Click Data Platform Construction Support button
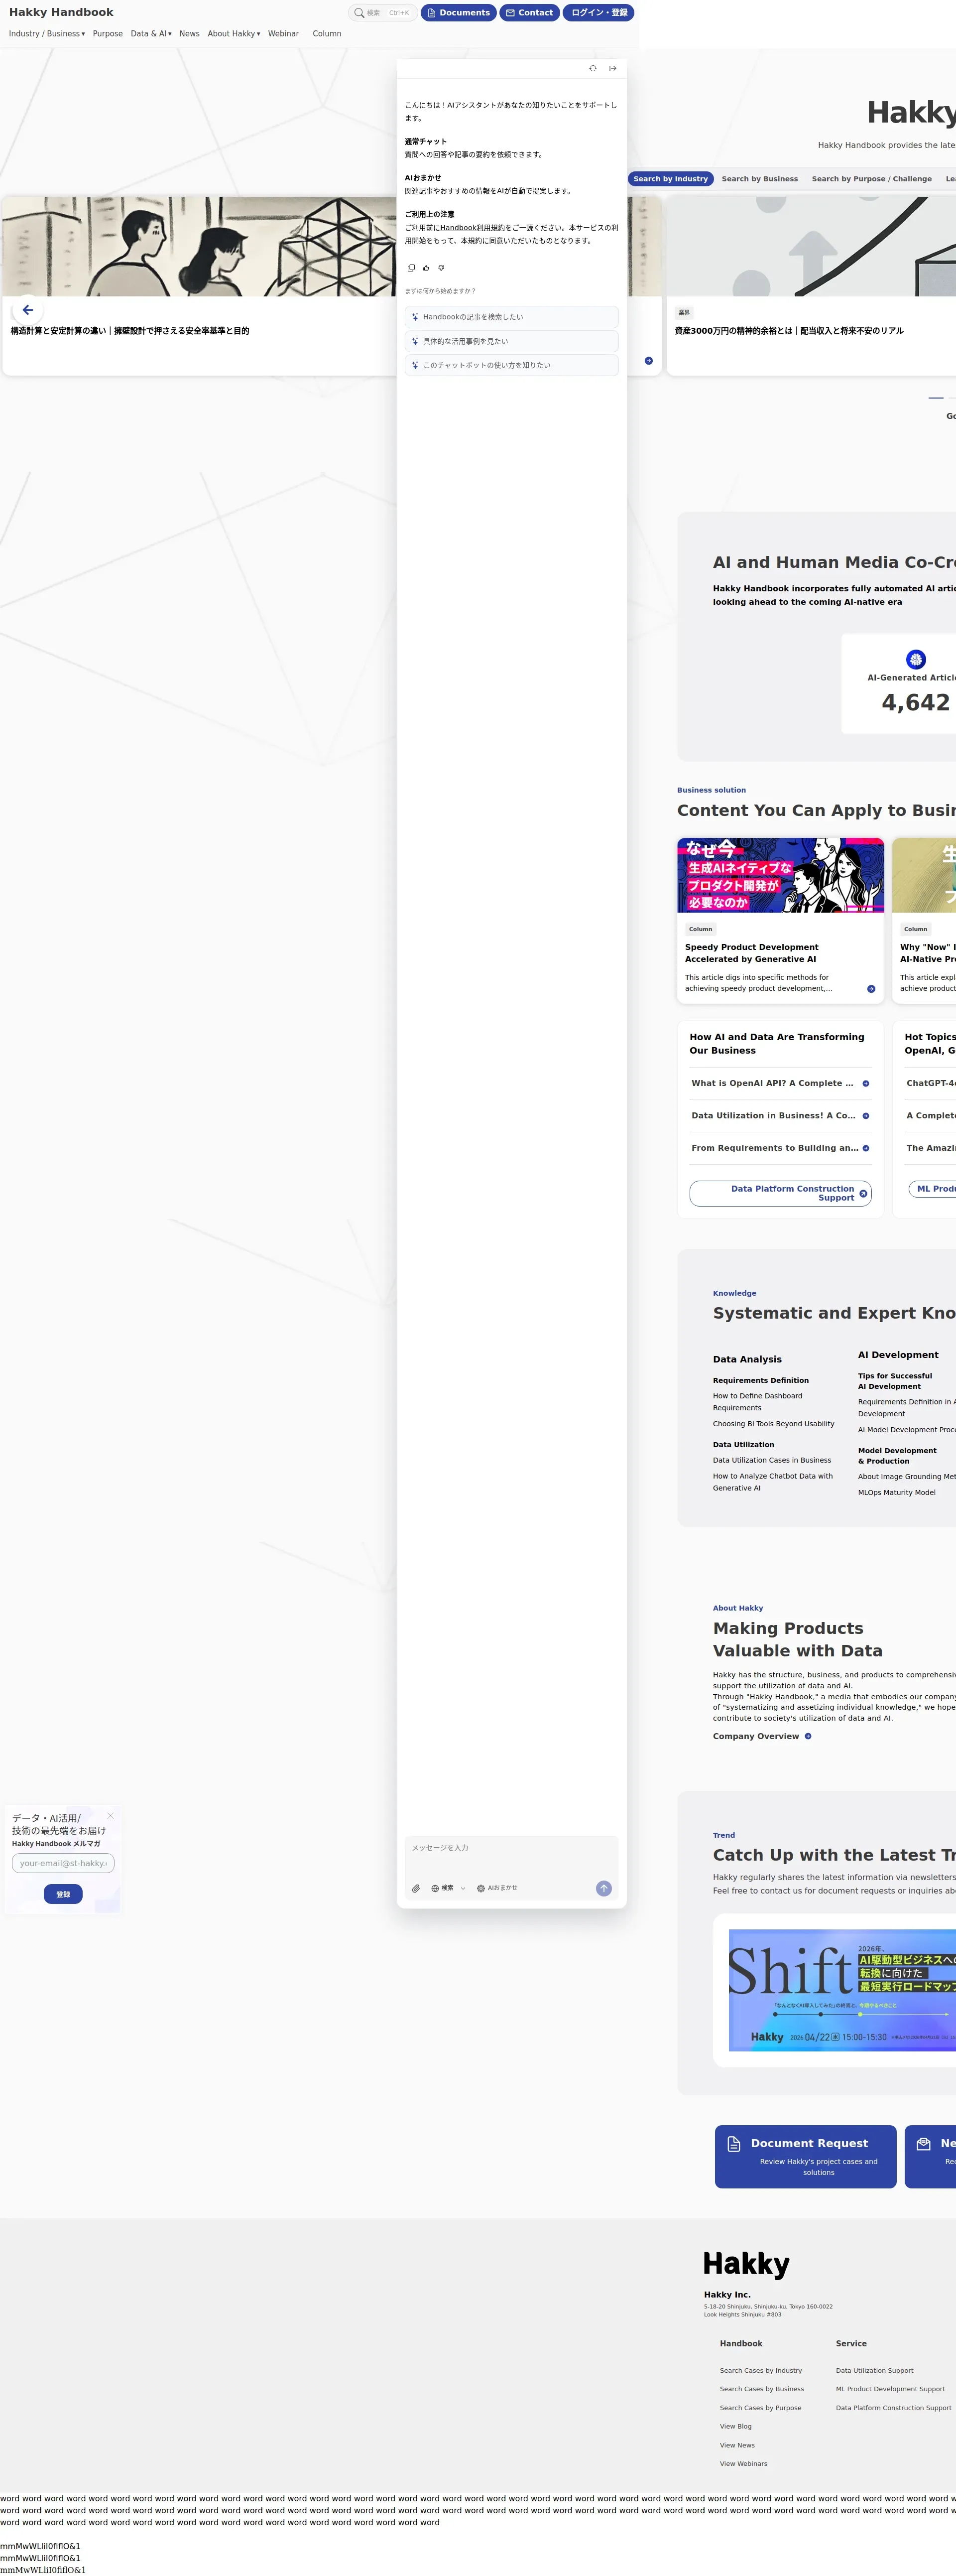 (780, 1193)
